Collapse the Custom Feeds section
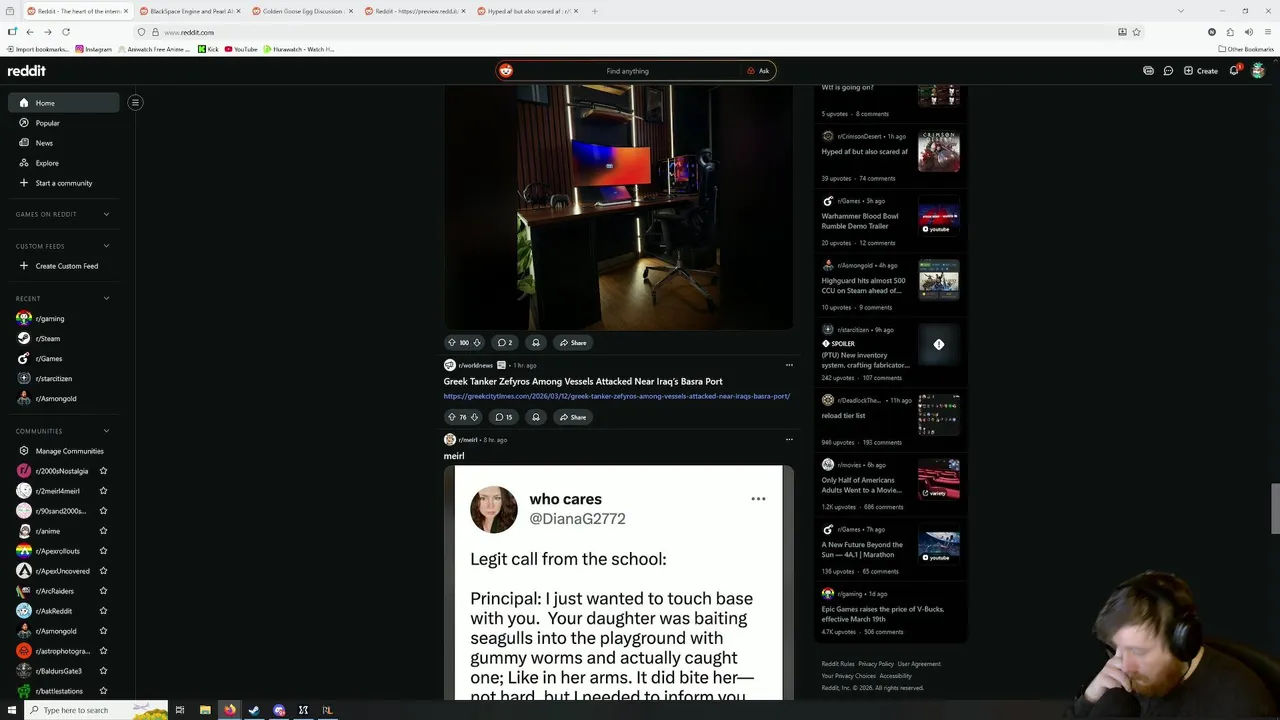1280x720 pixels. [106, 246]
